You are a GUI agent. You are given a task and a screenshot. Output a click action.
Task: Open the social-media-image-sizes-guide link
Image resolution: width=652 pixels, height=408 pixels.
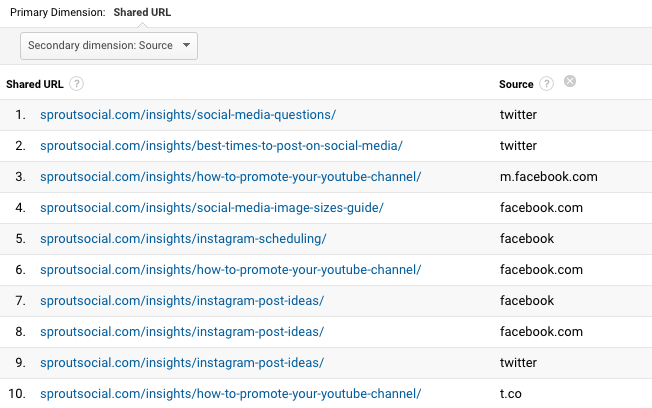[x=212, y=208]
